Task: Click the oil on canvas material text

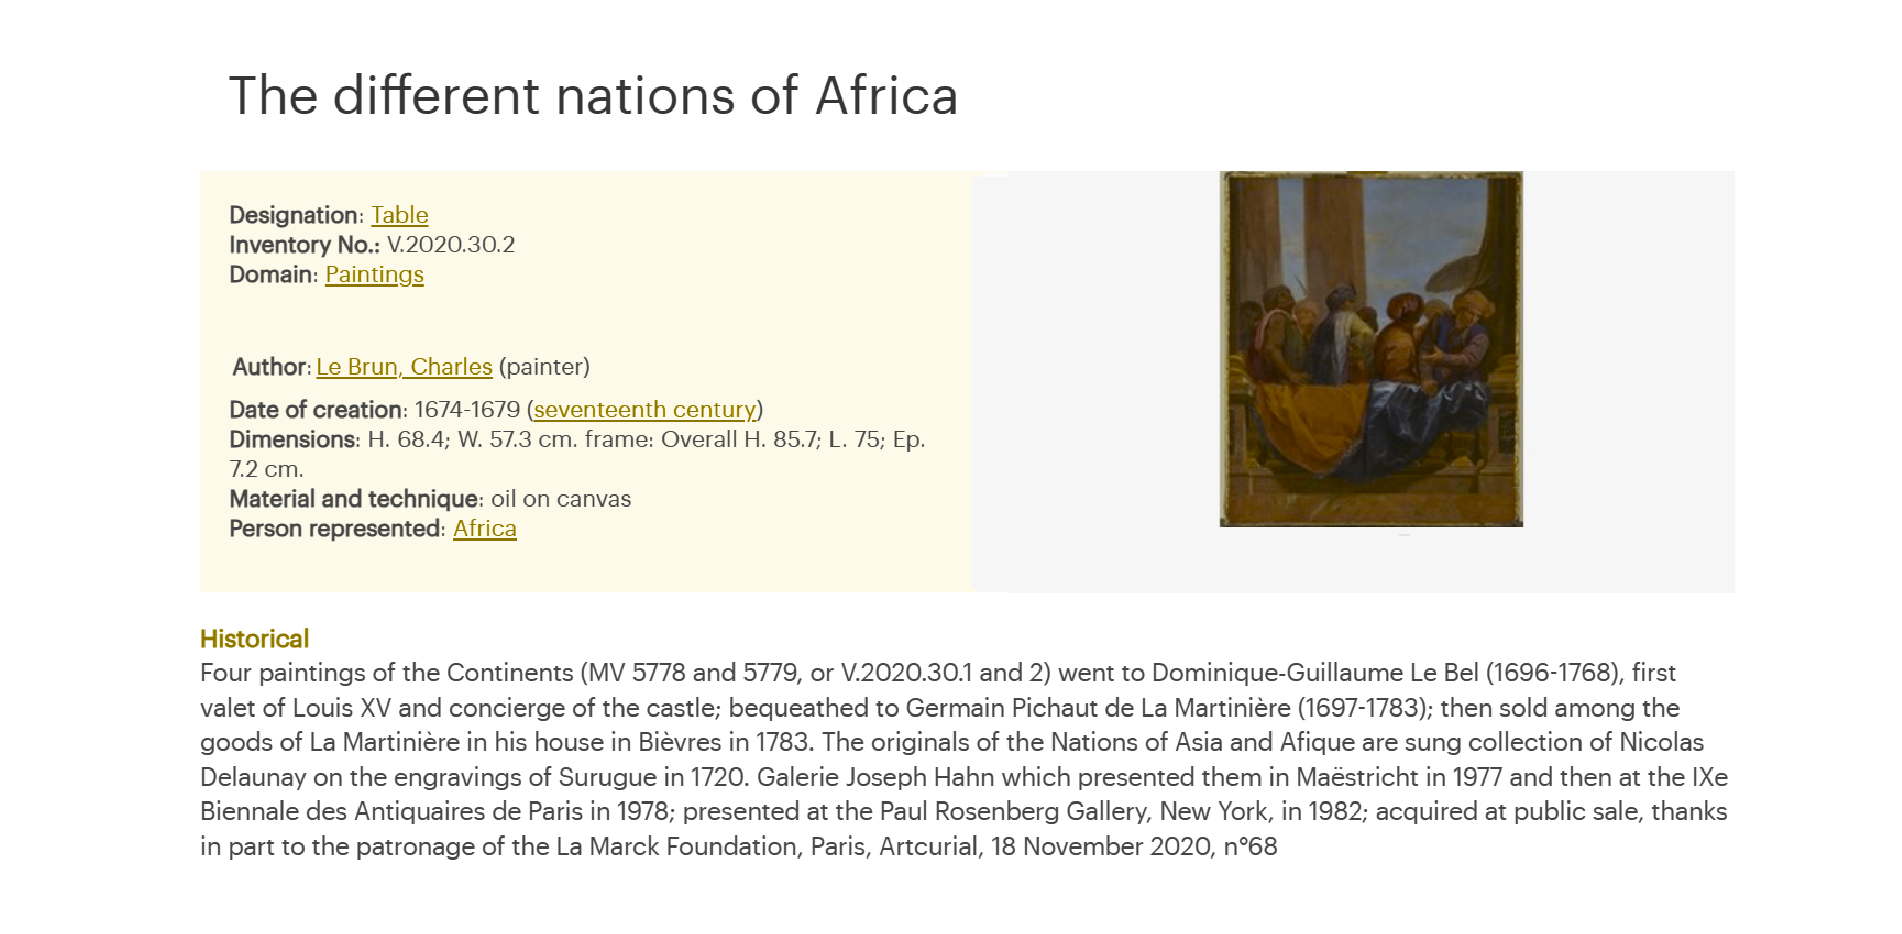Action: (x=561, y=499)
